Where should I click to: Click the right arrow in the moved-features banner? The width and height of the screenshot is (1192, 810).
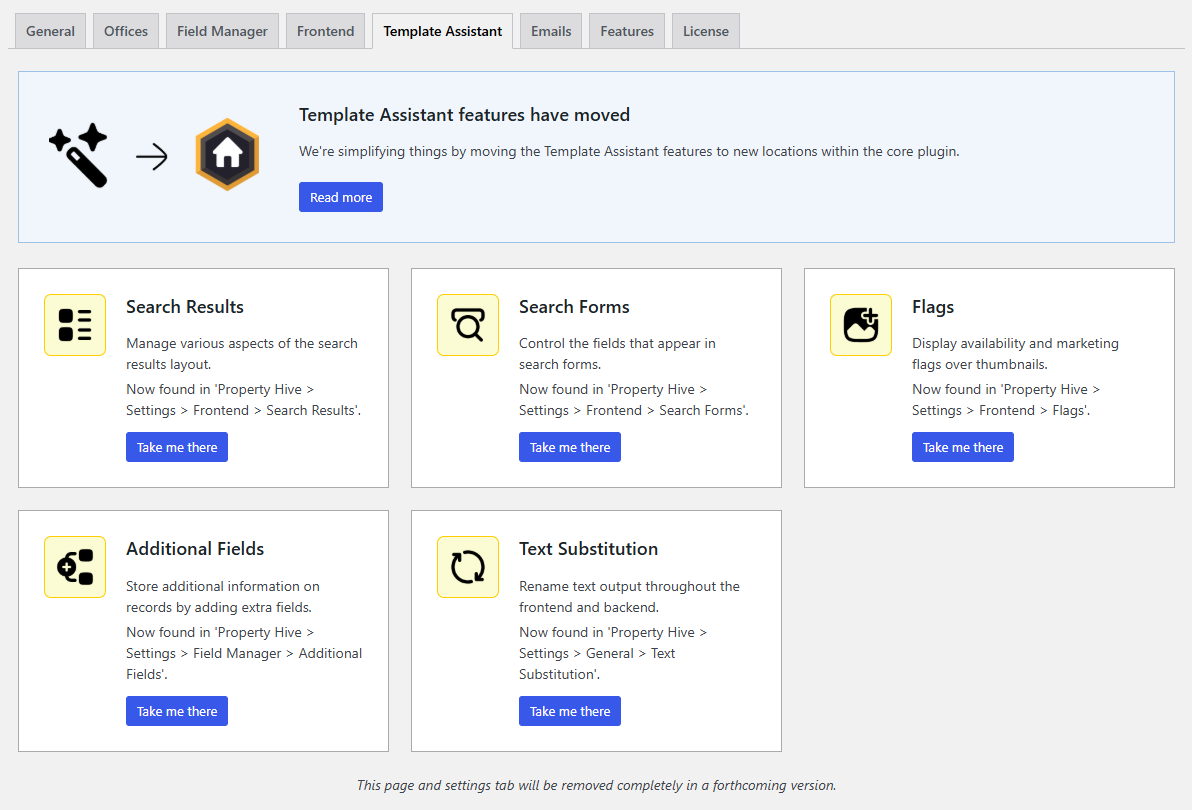153,156
